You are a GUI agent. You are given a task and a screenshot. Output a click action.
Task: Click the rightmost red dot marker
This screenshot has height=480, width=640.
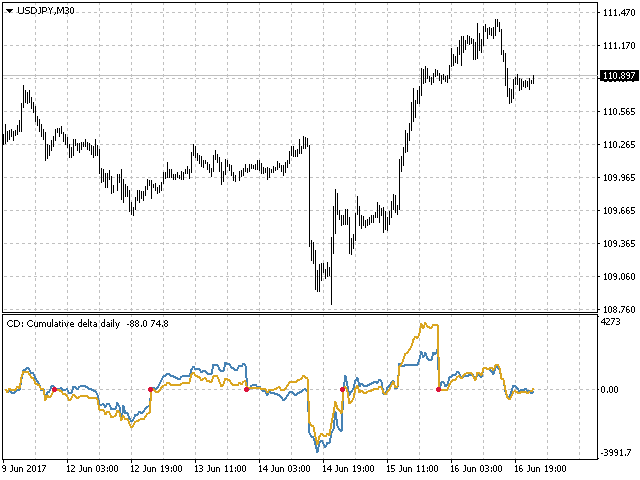click(x=439, y=389)
